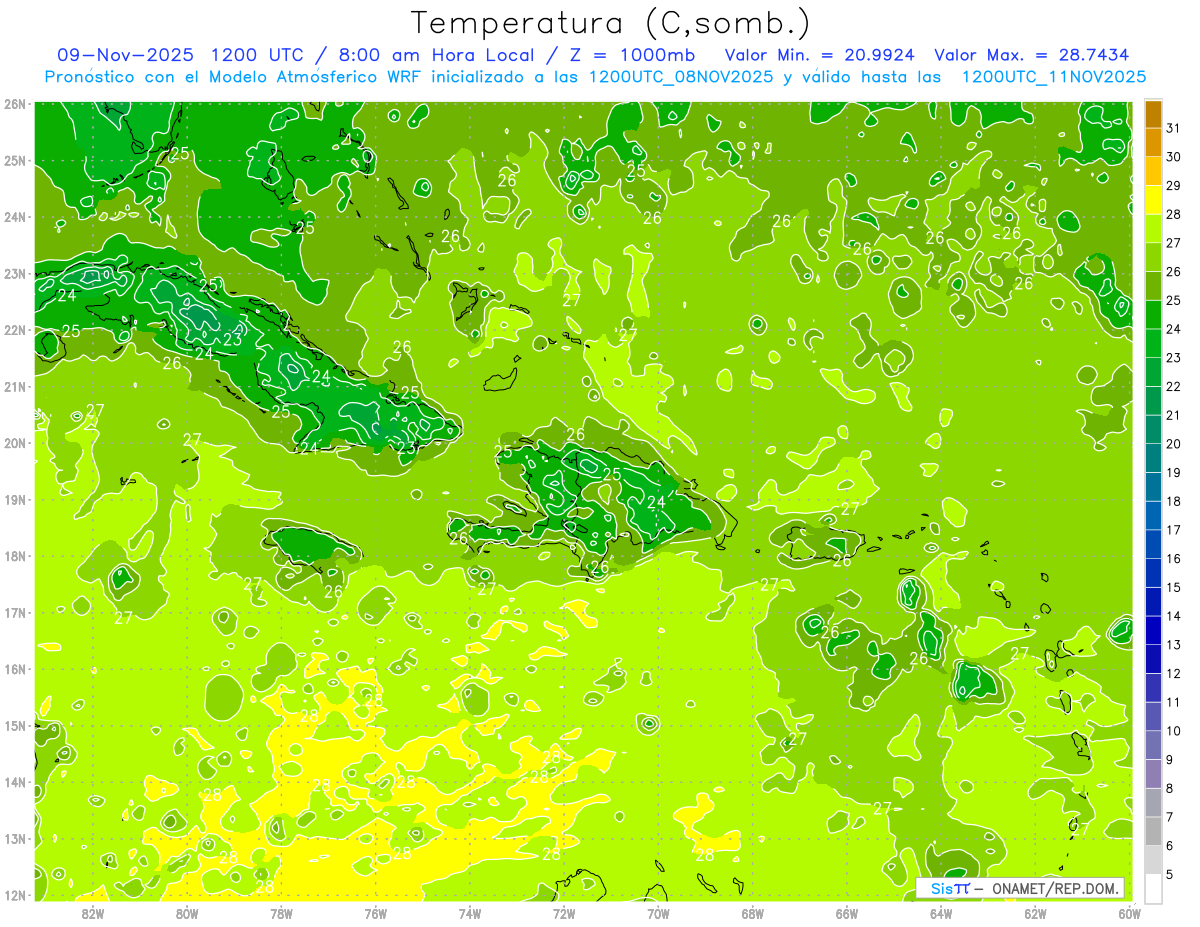The width and height of the screenshot is (1200, 927).
Task: Pick the dark blue legend band between 13 and 14
Action: pos(1153,630)
